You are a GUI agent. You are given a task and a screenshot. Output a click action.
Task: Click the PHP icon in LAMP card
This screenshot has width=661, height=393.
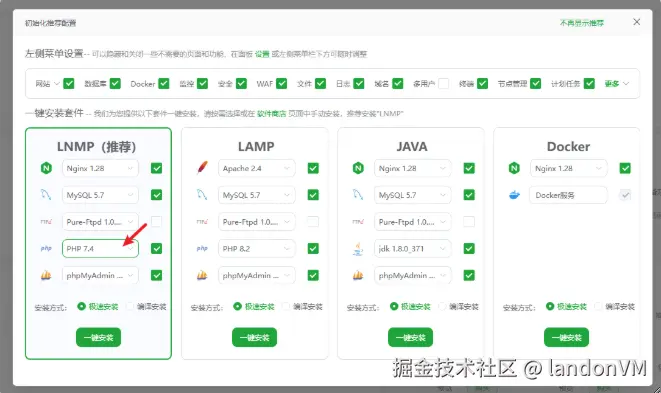[x=202, y=248]
